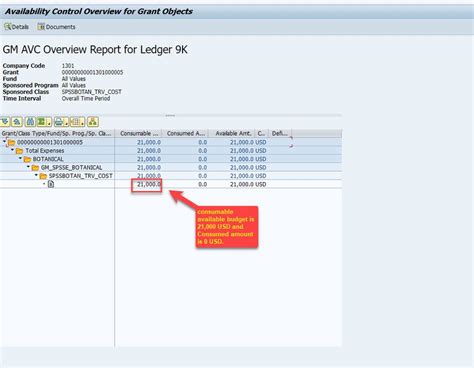This screenshot has width=474, height=368.
Task: Click Consumable 21,000.0 in Total Expenses row
Action: [x=149, y=151]
